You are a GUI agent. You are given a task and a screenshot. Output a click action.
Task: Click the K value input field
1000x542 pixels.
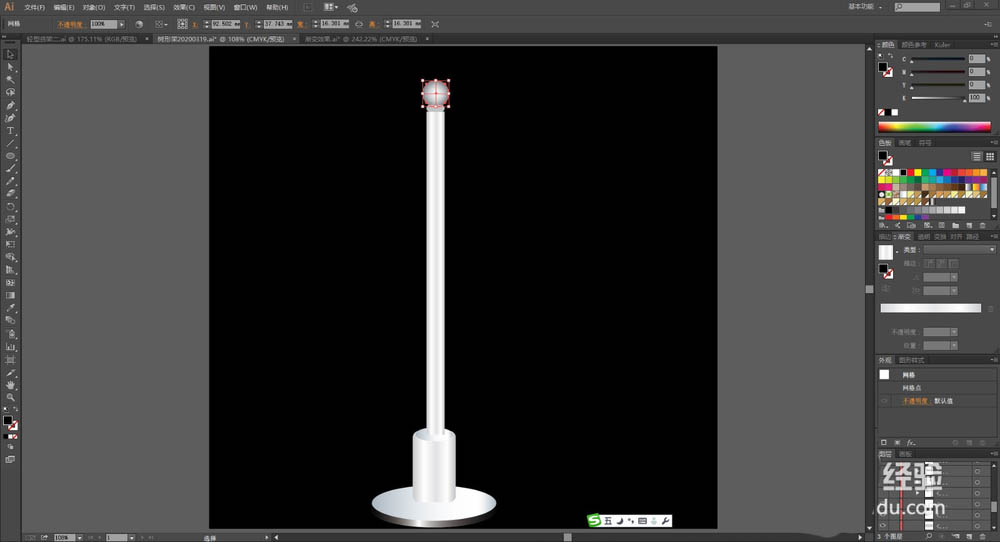(x=976, y=98)
